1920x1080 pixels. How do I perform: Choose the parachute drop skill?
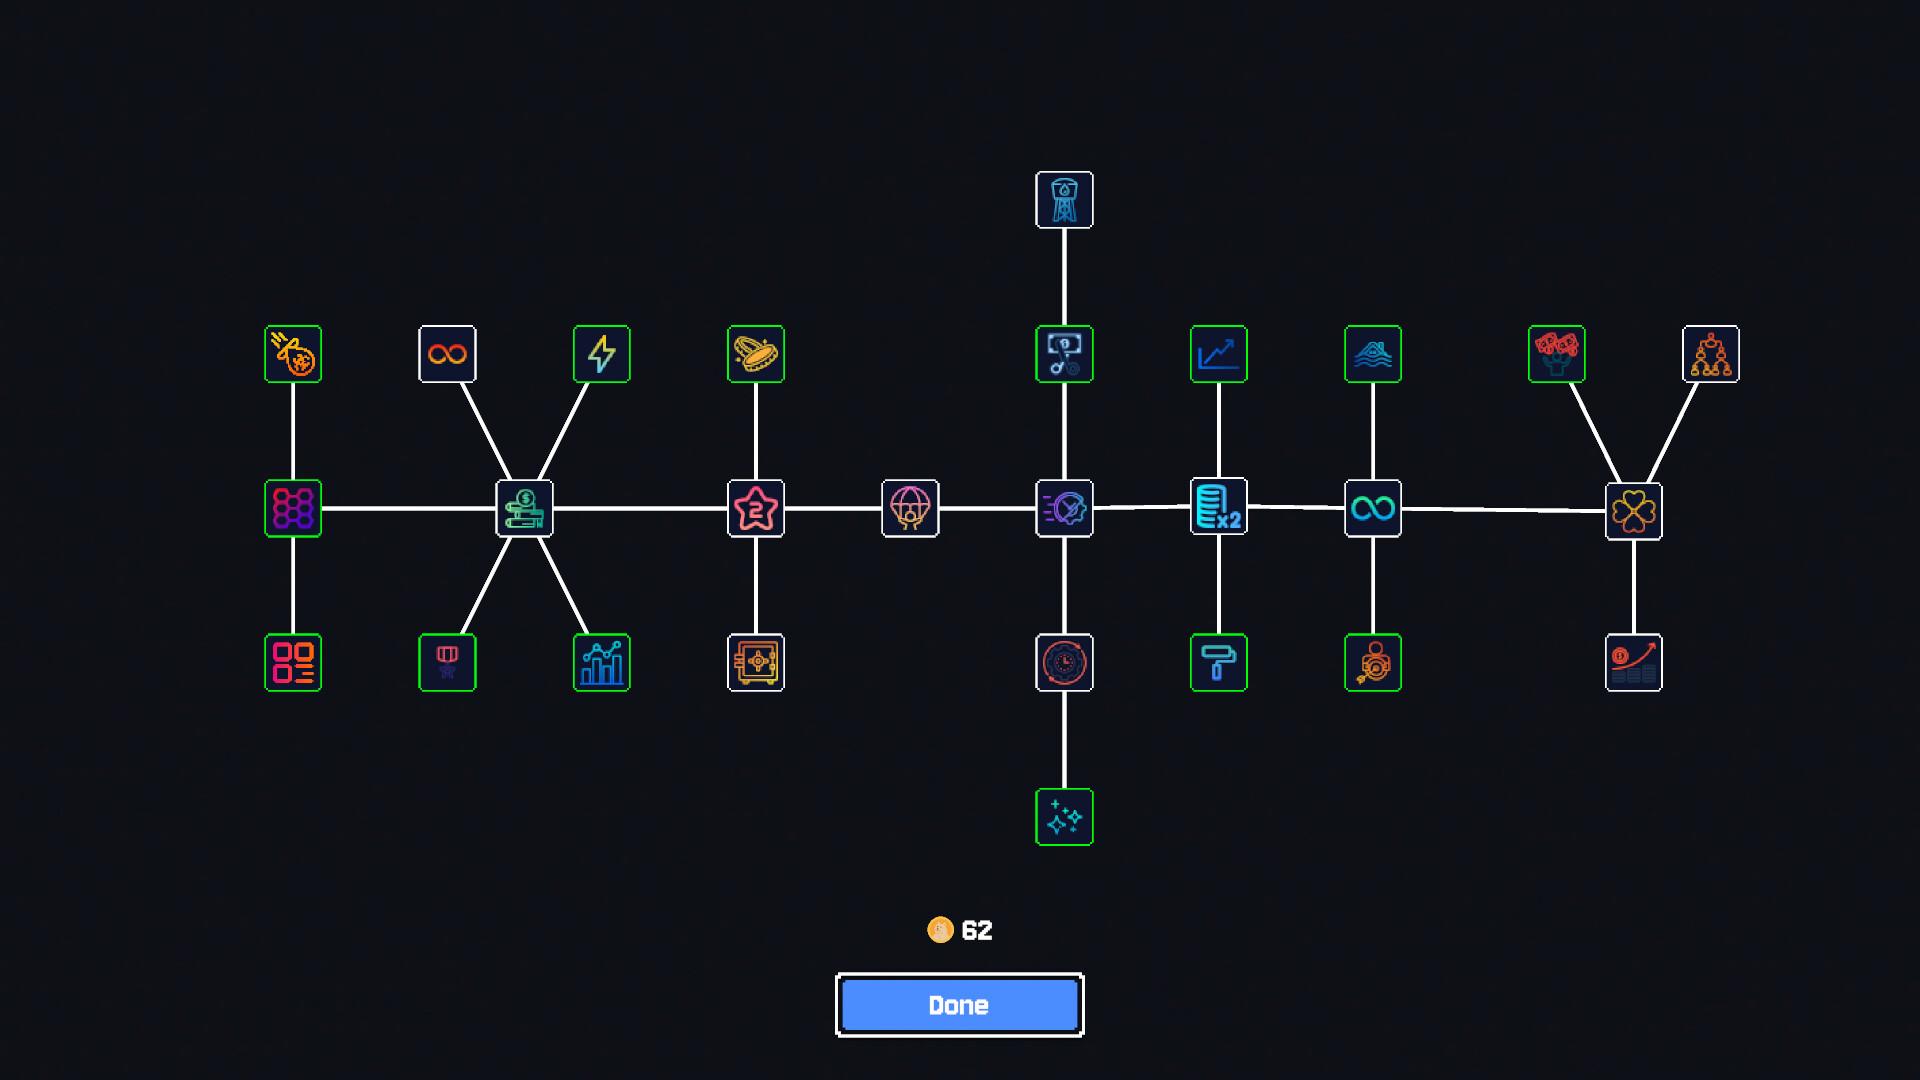click(910, 509)
